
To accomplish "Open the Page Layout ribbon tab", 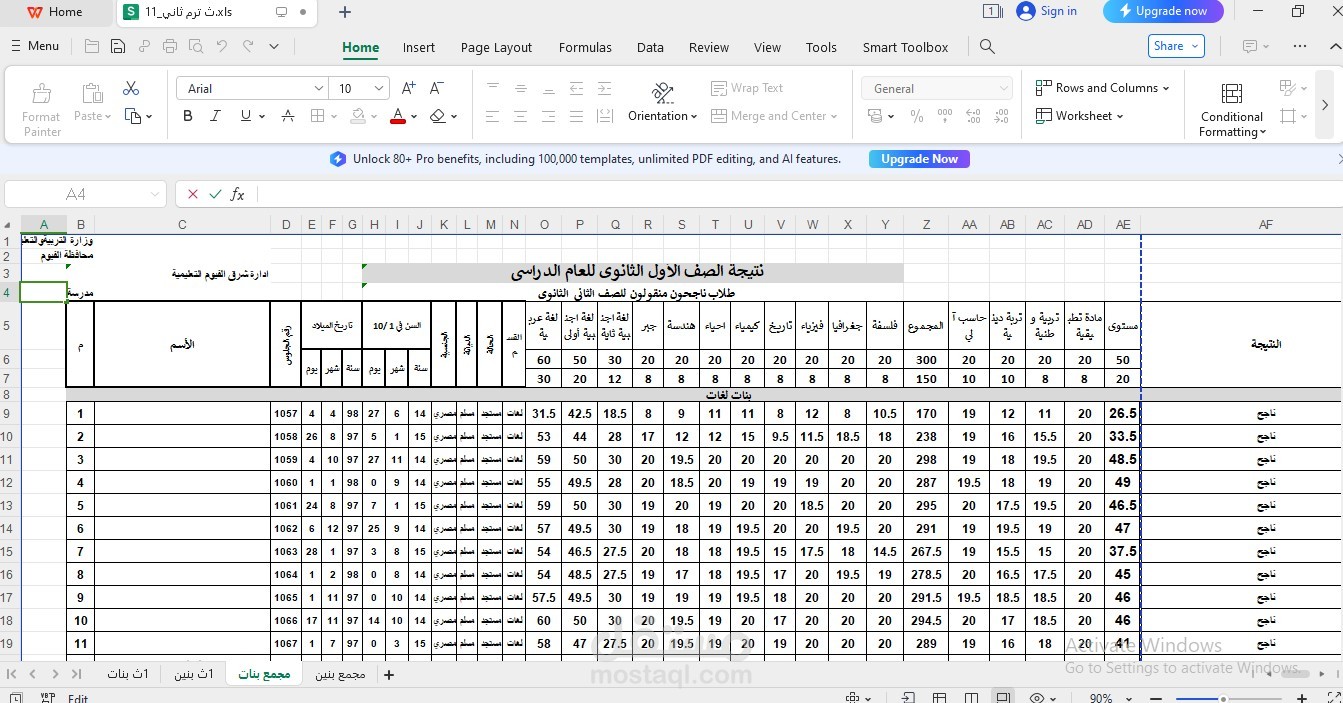I will 496,47.
